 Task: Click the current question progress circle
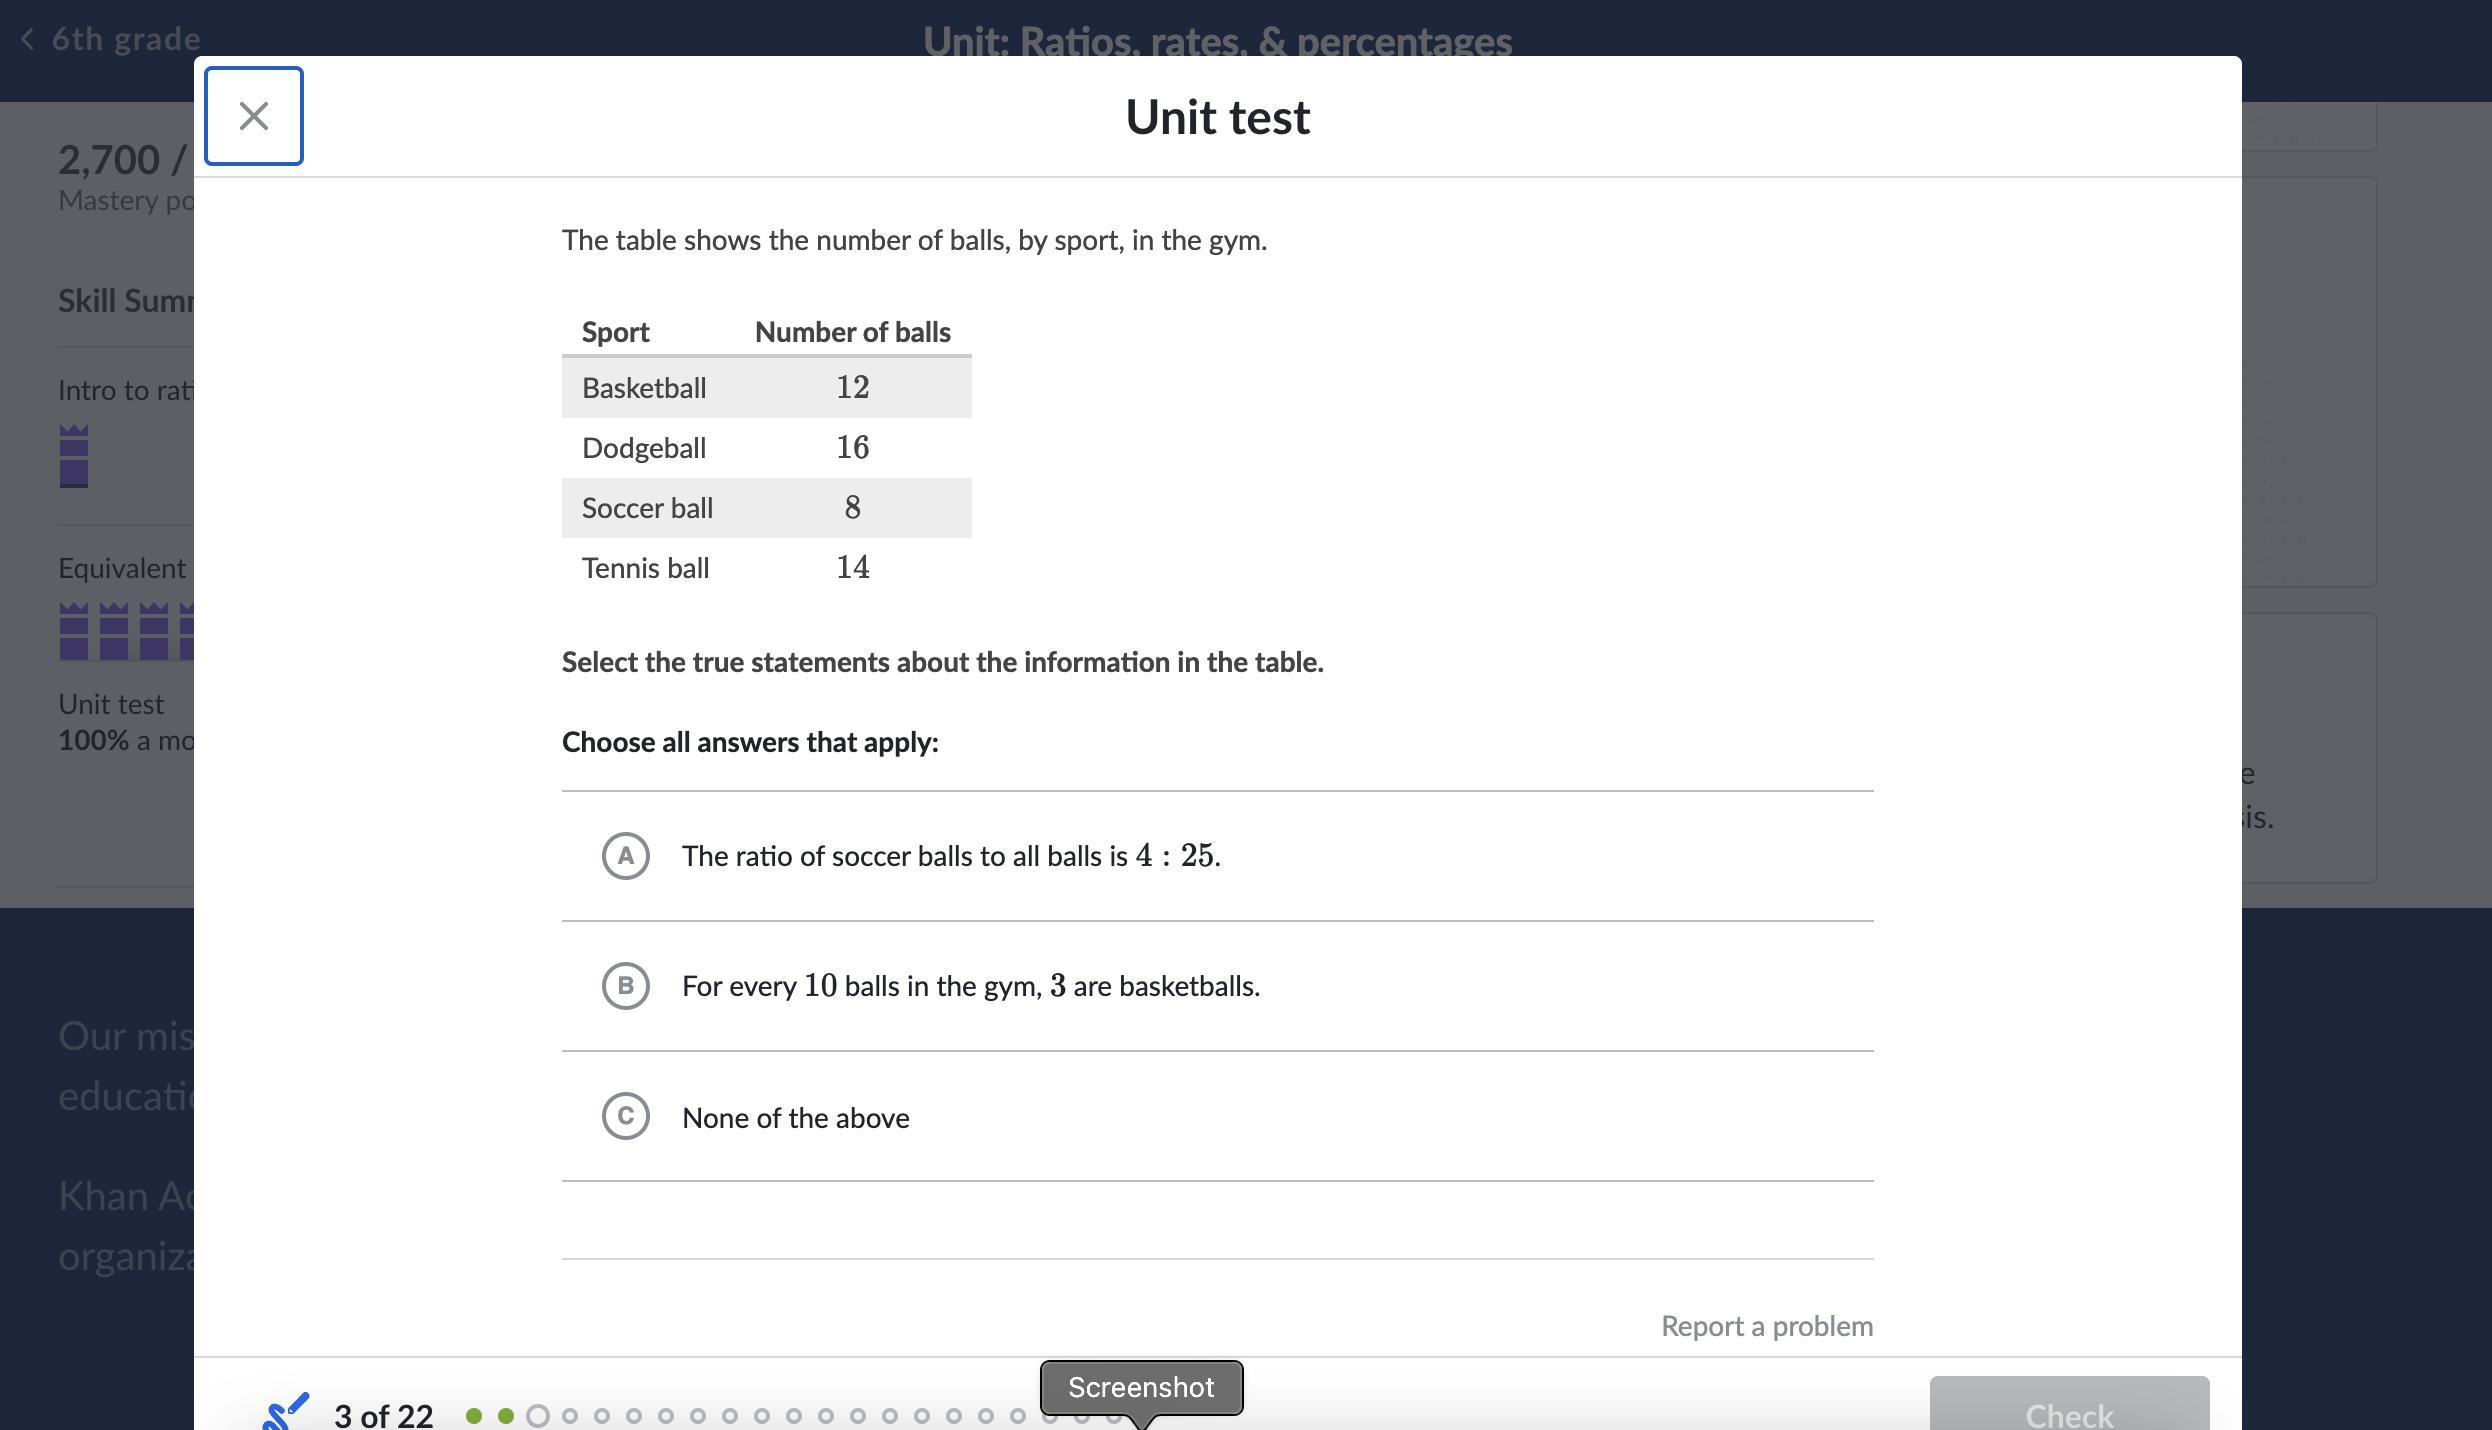click(538, 1416)
